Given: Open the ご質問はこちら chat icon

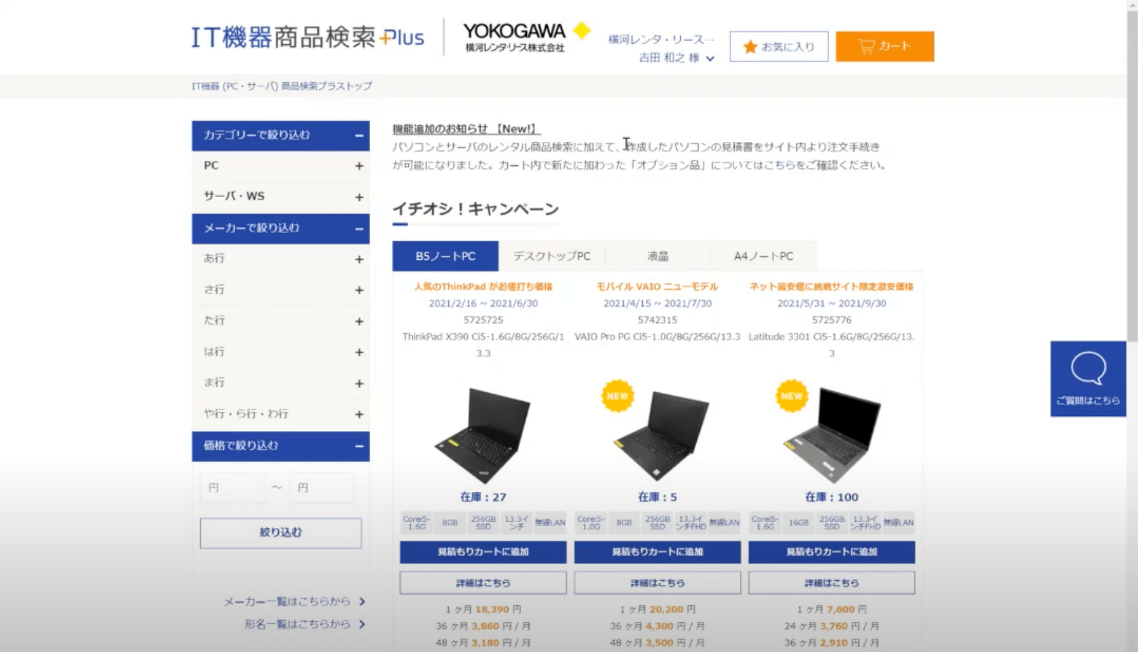Looking at the screenshot, I should [1088, 379].
